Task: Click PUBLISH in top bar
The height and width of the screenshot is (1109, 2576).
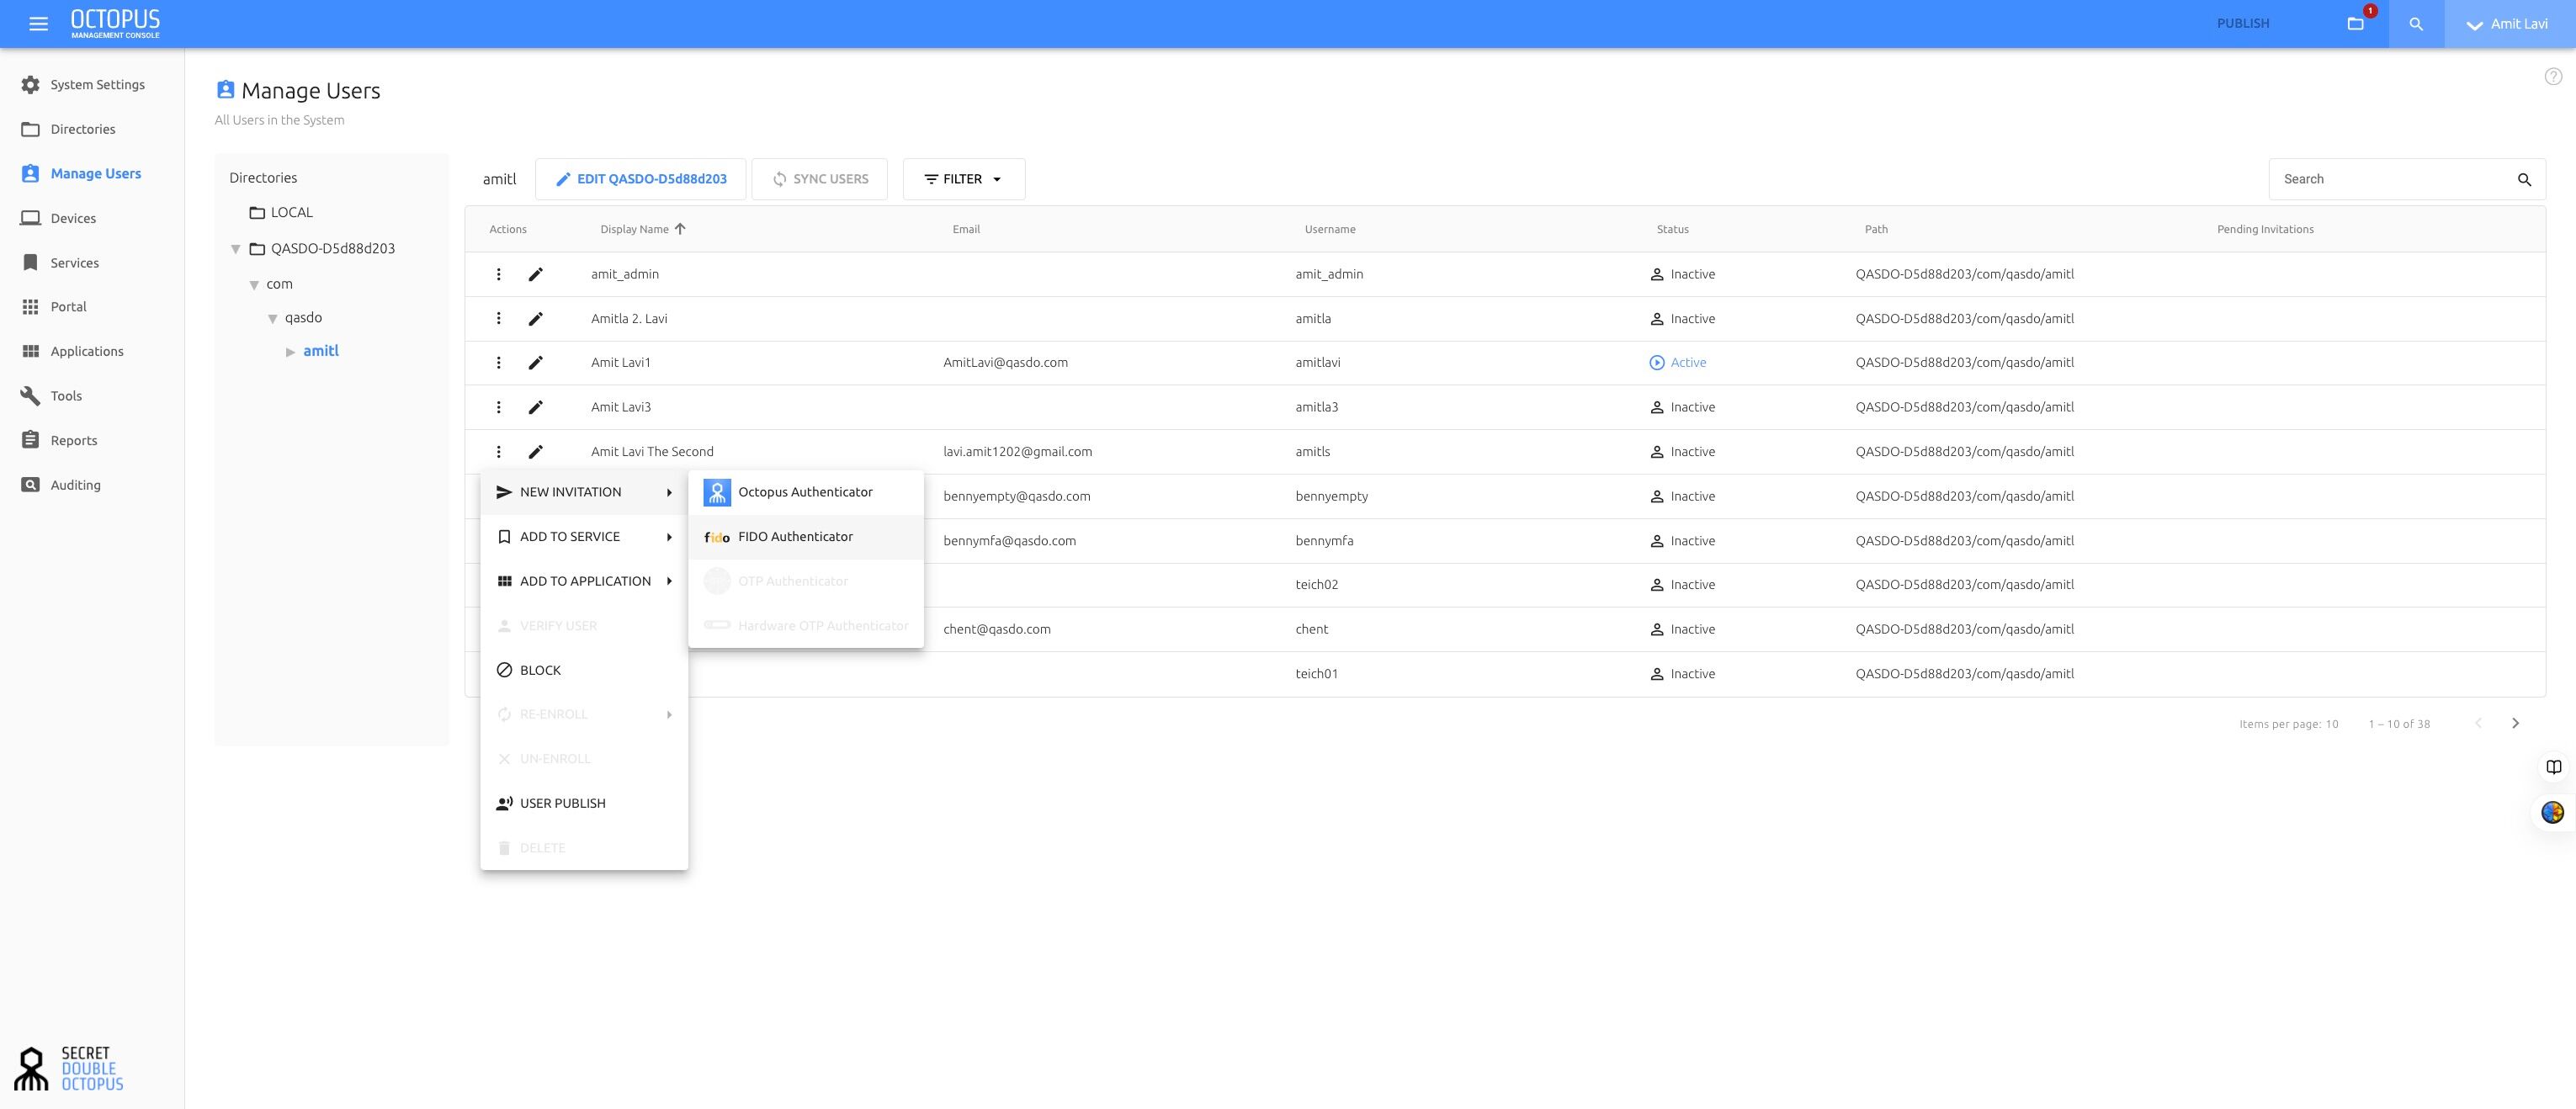Action: tap(2243, 24)
